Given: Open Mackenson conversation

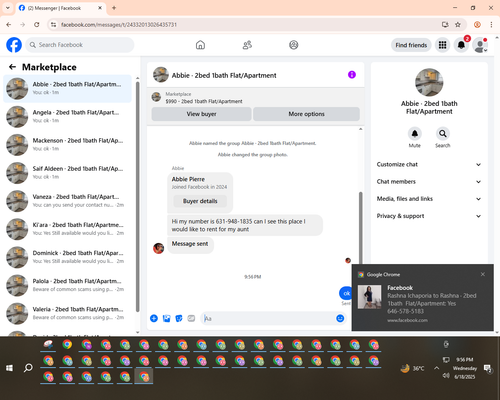Looking at the screenshot, I should point(67,145).
